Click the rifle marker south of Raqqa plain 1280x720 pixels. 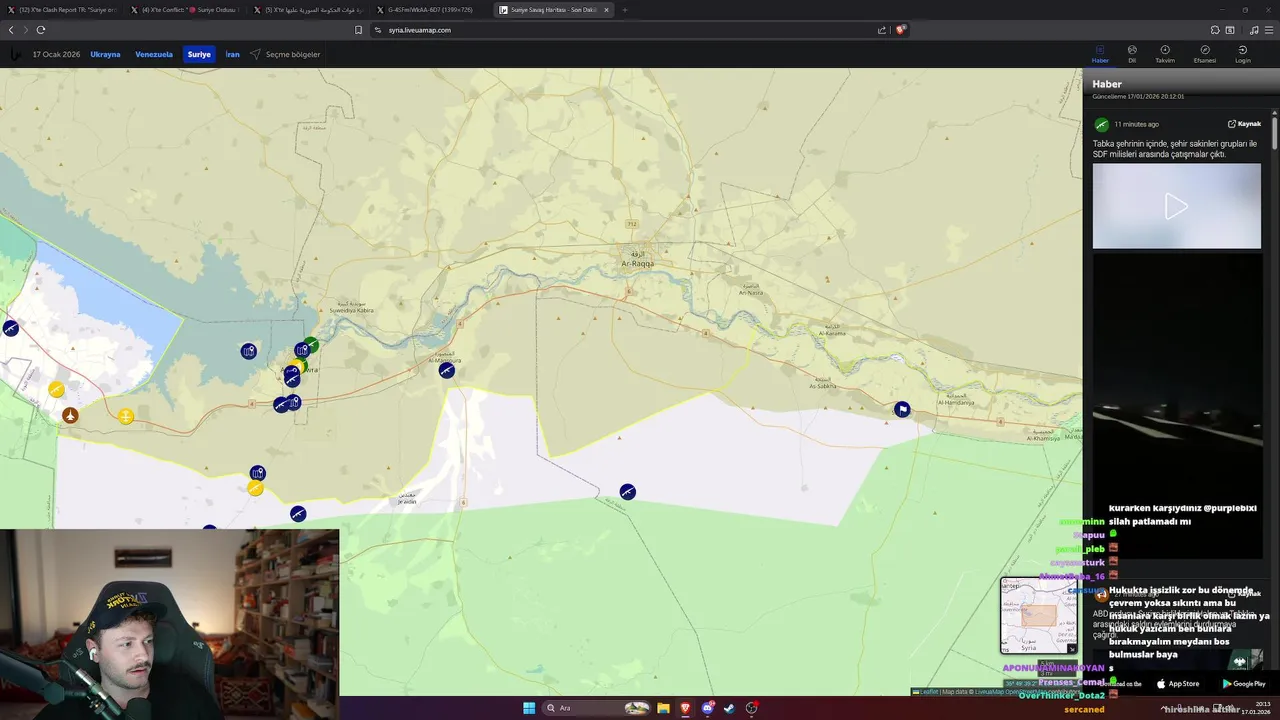tap(627, 491)
